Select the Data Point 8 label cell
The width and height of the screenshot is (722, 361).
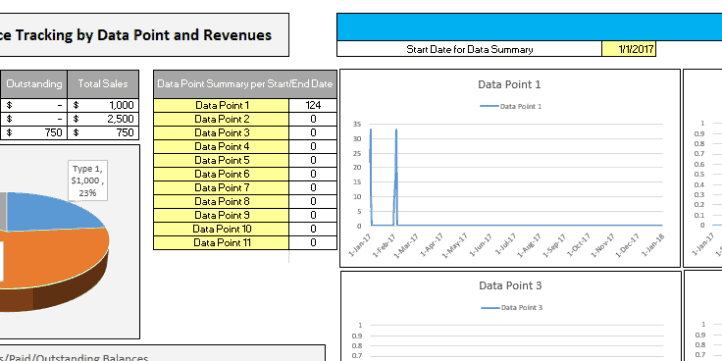(221, 201)
